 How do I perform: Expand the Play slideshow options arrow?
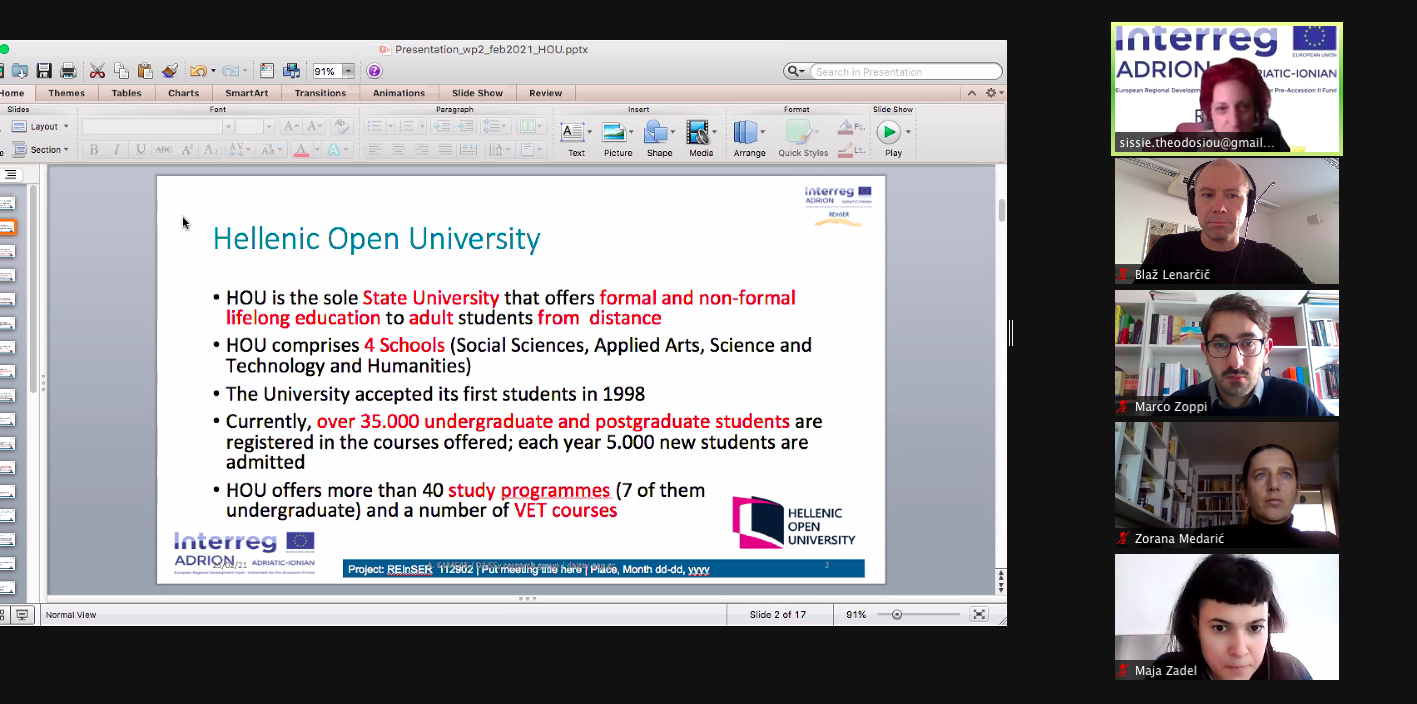coord(908,132)
